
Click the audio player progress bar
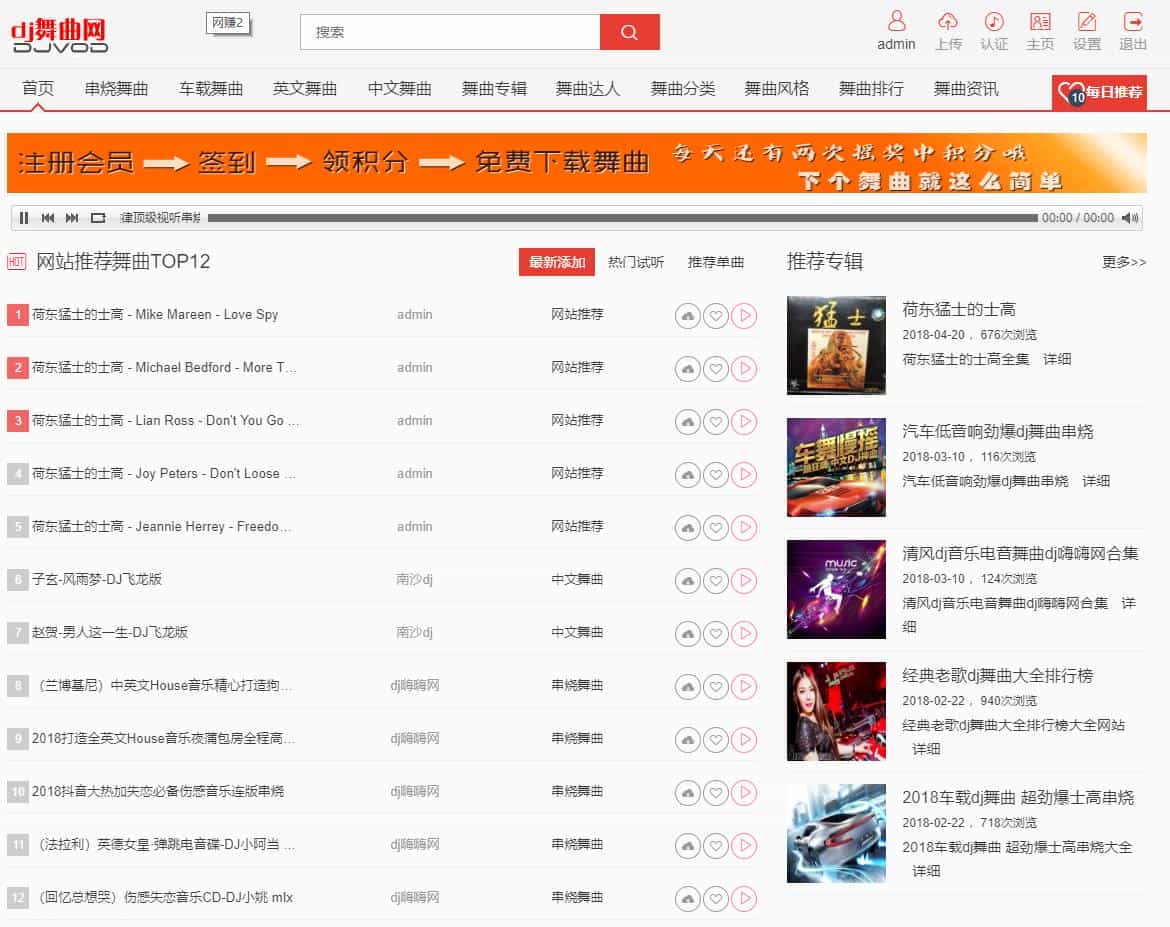[622, 218]
